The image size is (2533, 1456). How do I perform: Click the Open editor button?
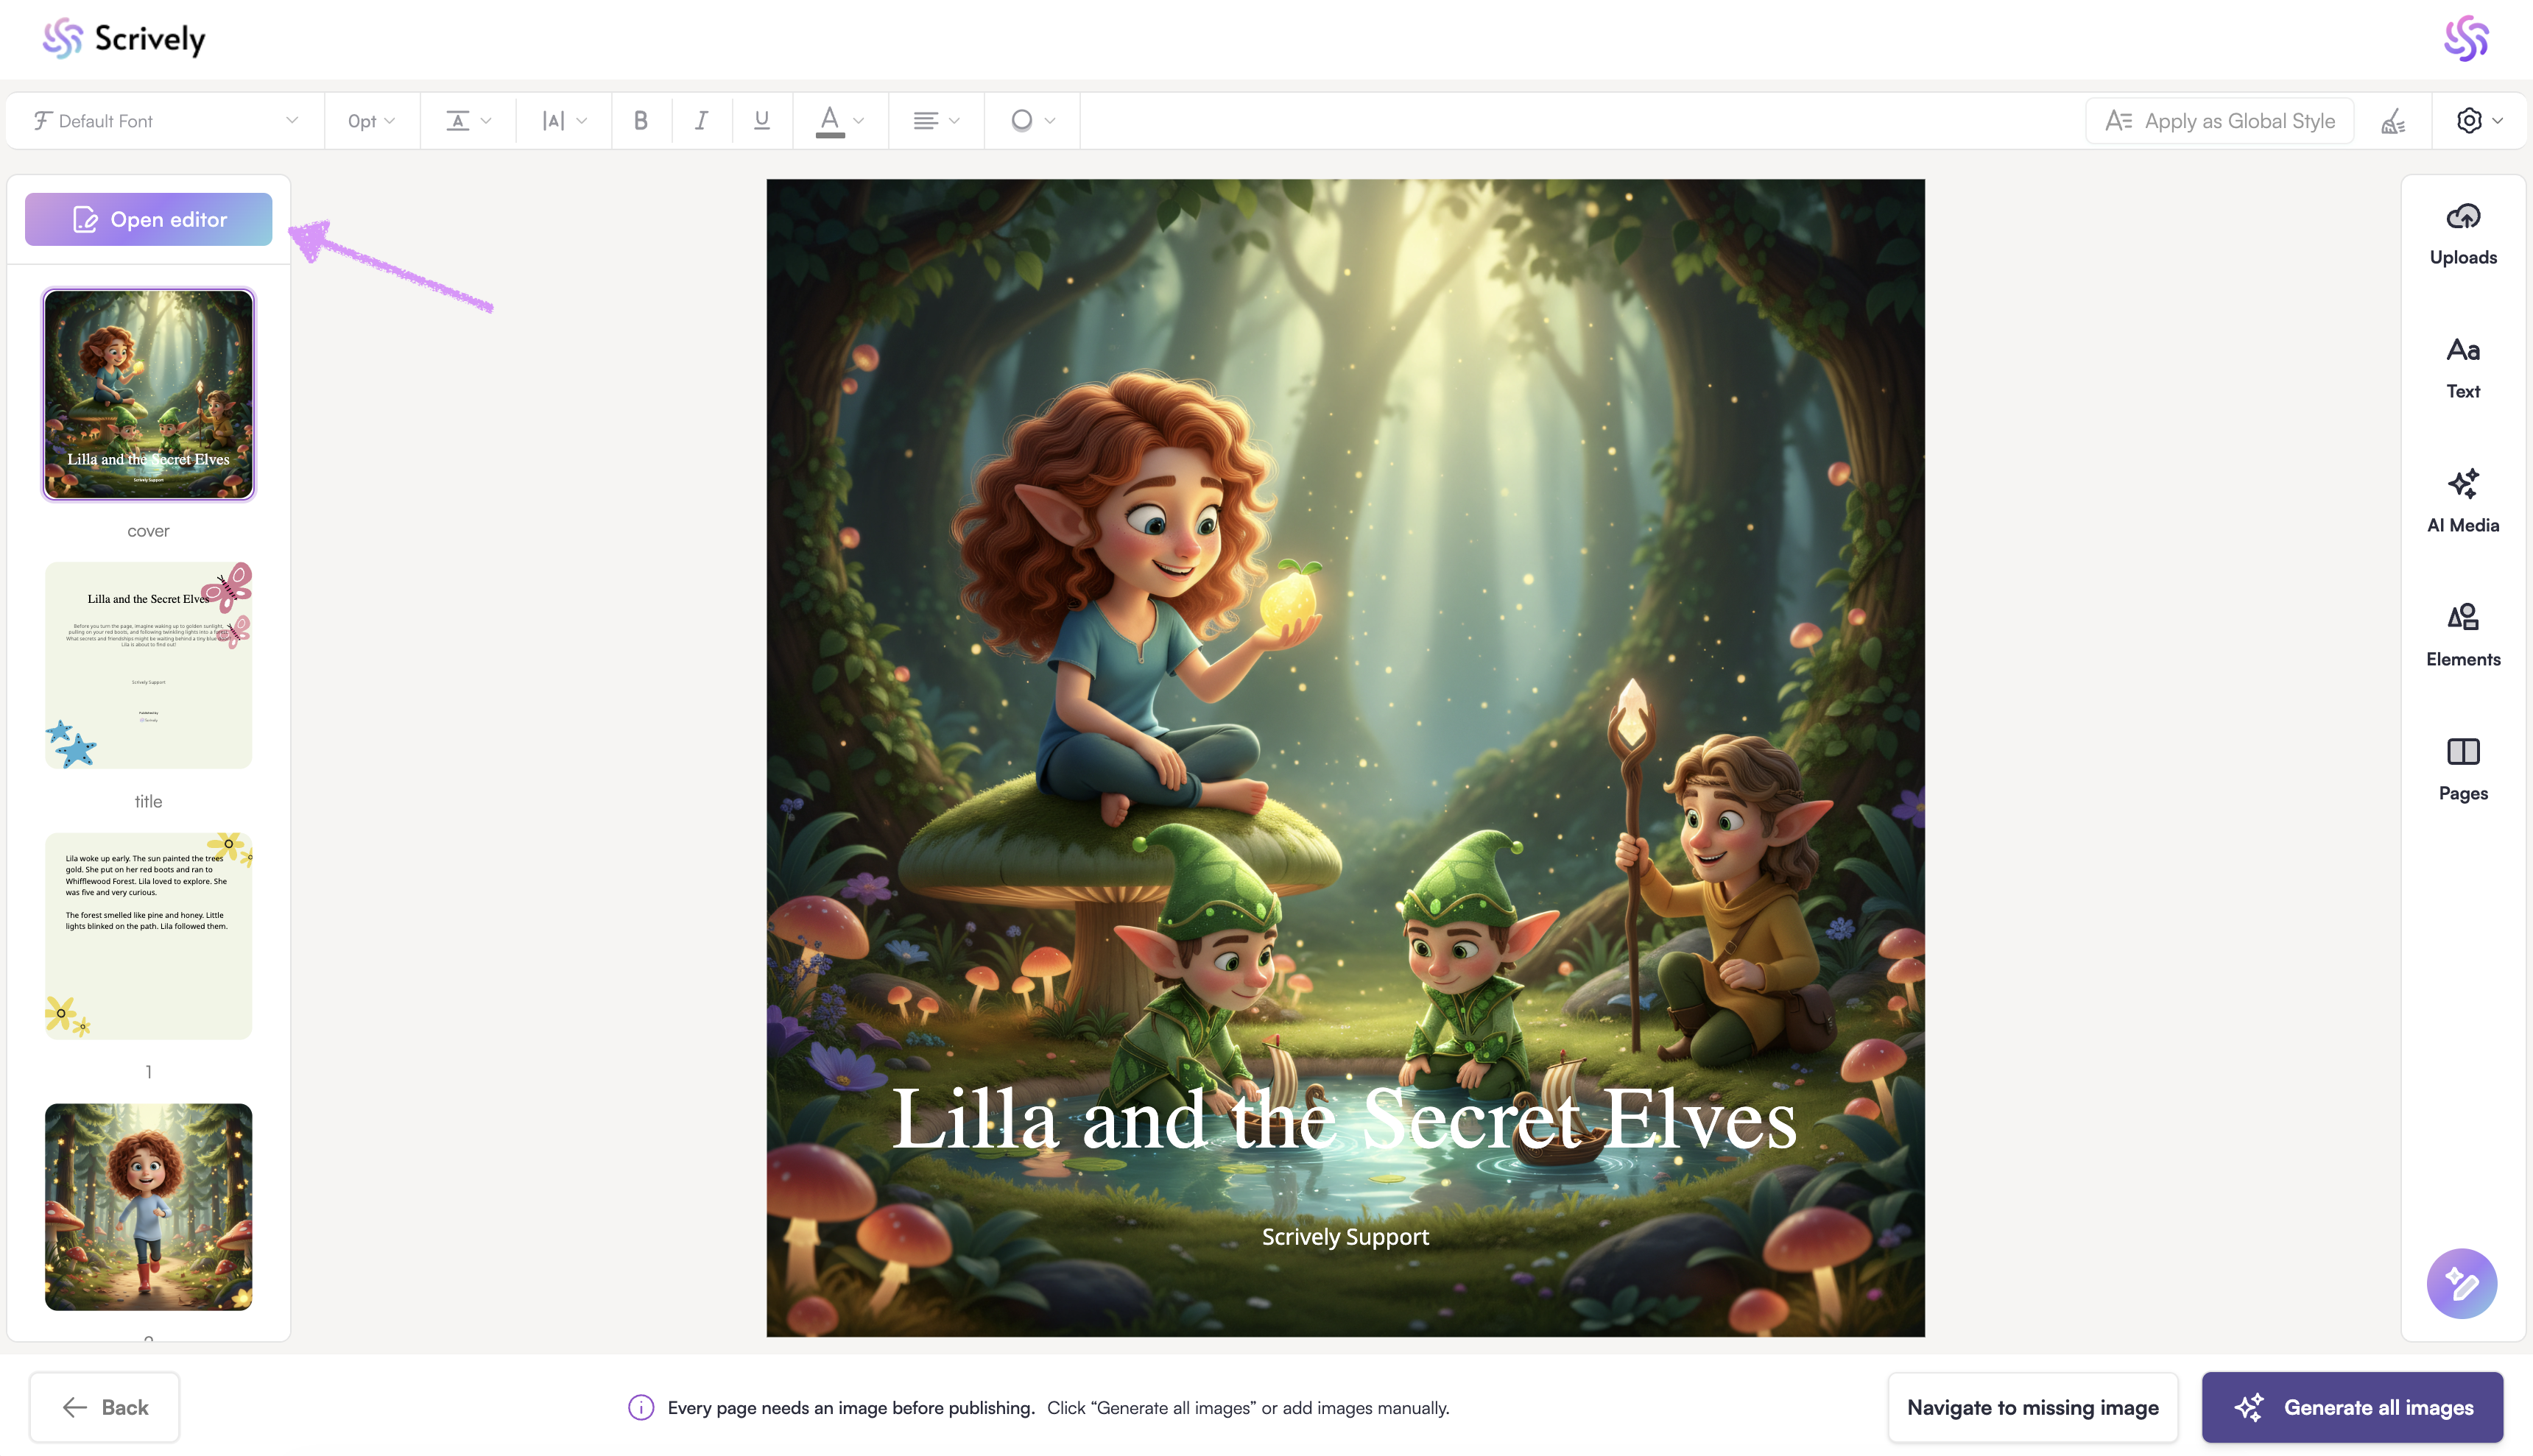[x=148, y=219]
